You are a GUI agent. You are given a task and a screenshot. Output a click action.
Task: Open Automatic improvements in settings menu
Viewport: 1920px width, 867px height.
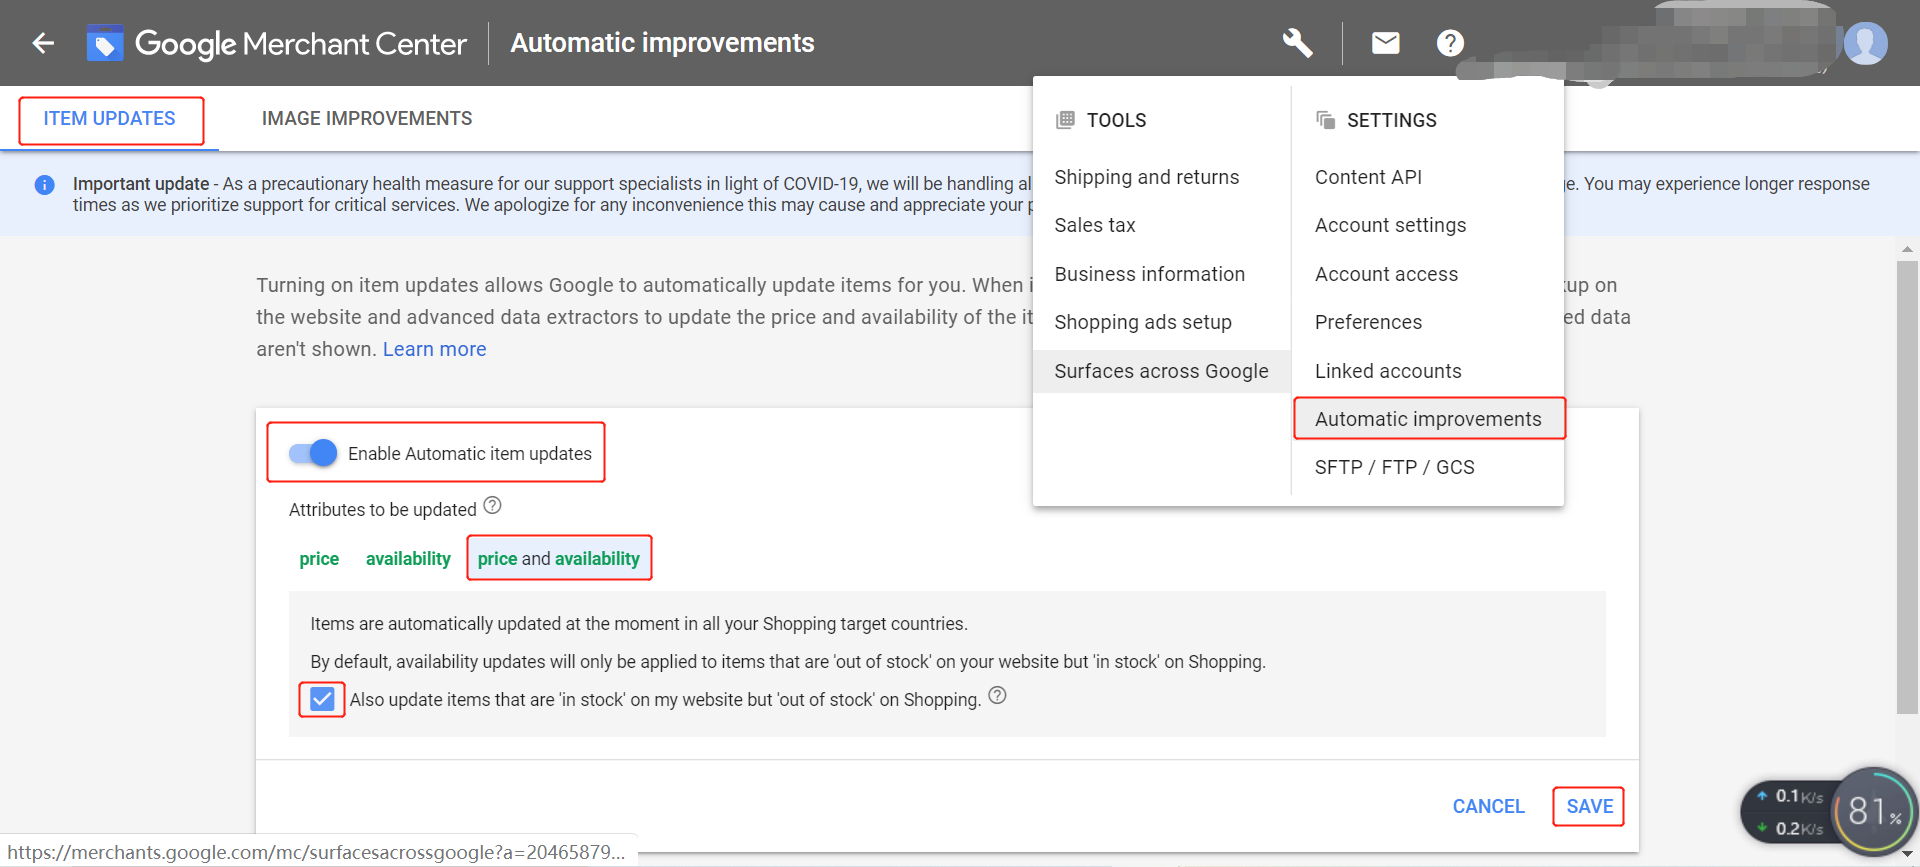point(1428,419)
